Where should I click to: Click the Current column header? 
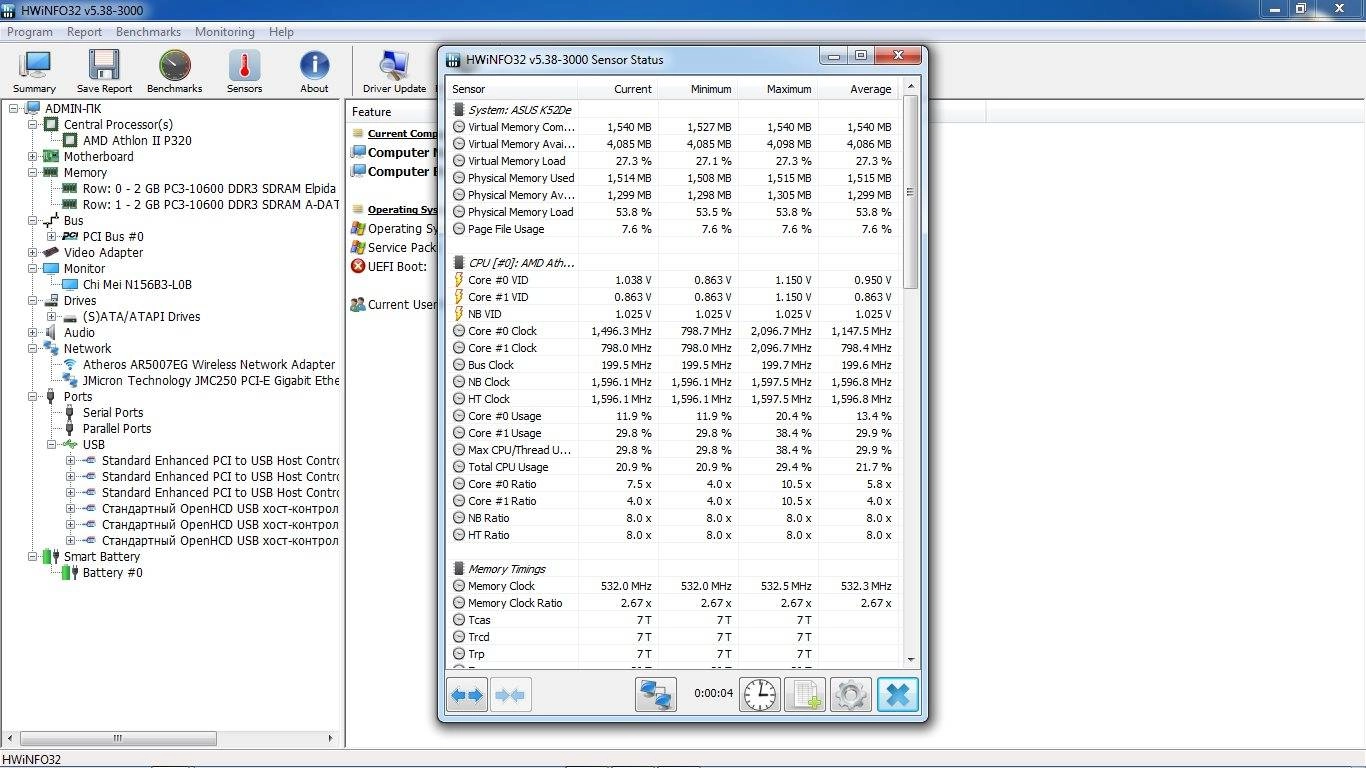[x=618, y=89]
